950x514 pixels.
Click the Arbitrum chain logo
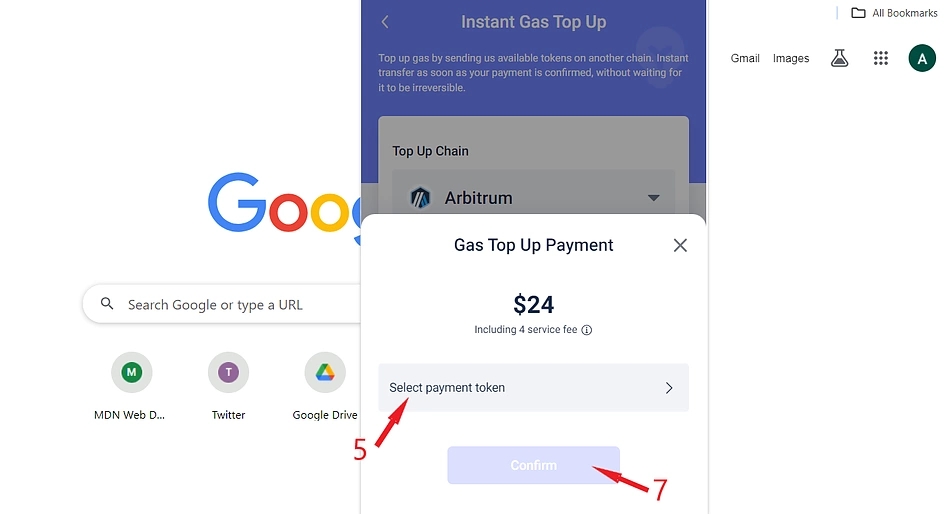[x=420, y=198]
